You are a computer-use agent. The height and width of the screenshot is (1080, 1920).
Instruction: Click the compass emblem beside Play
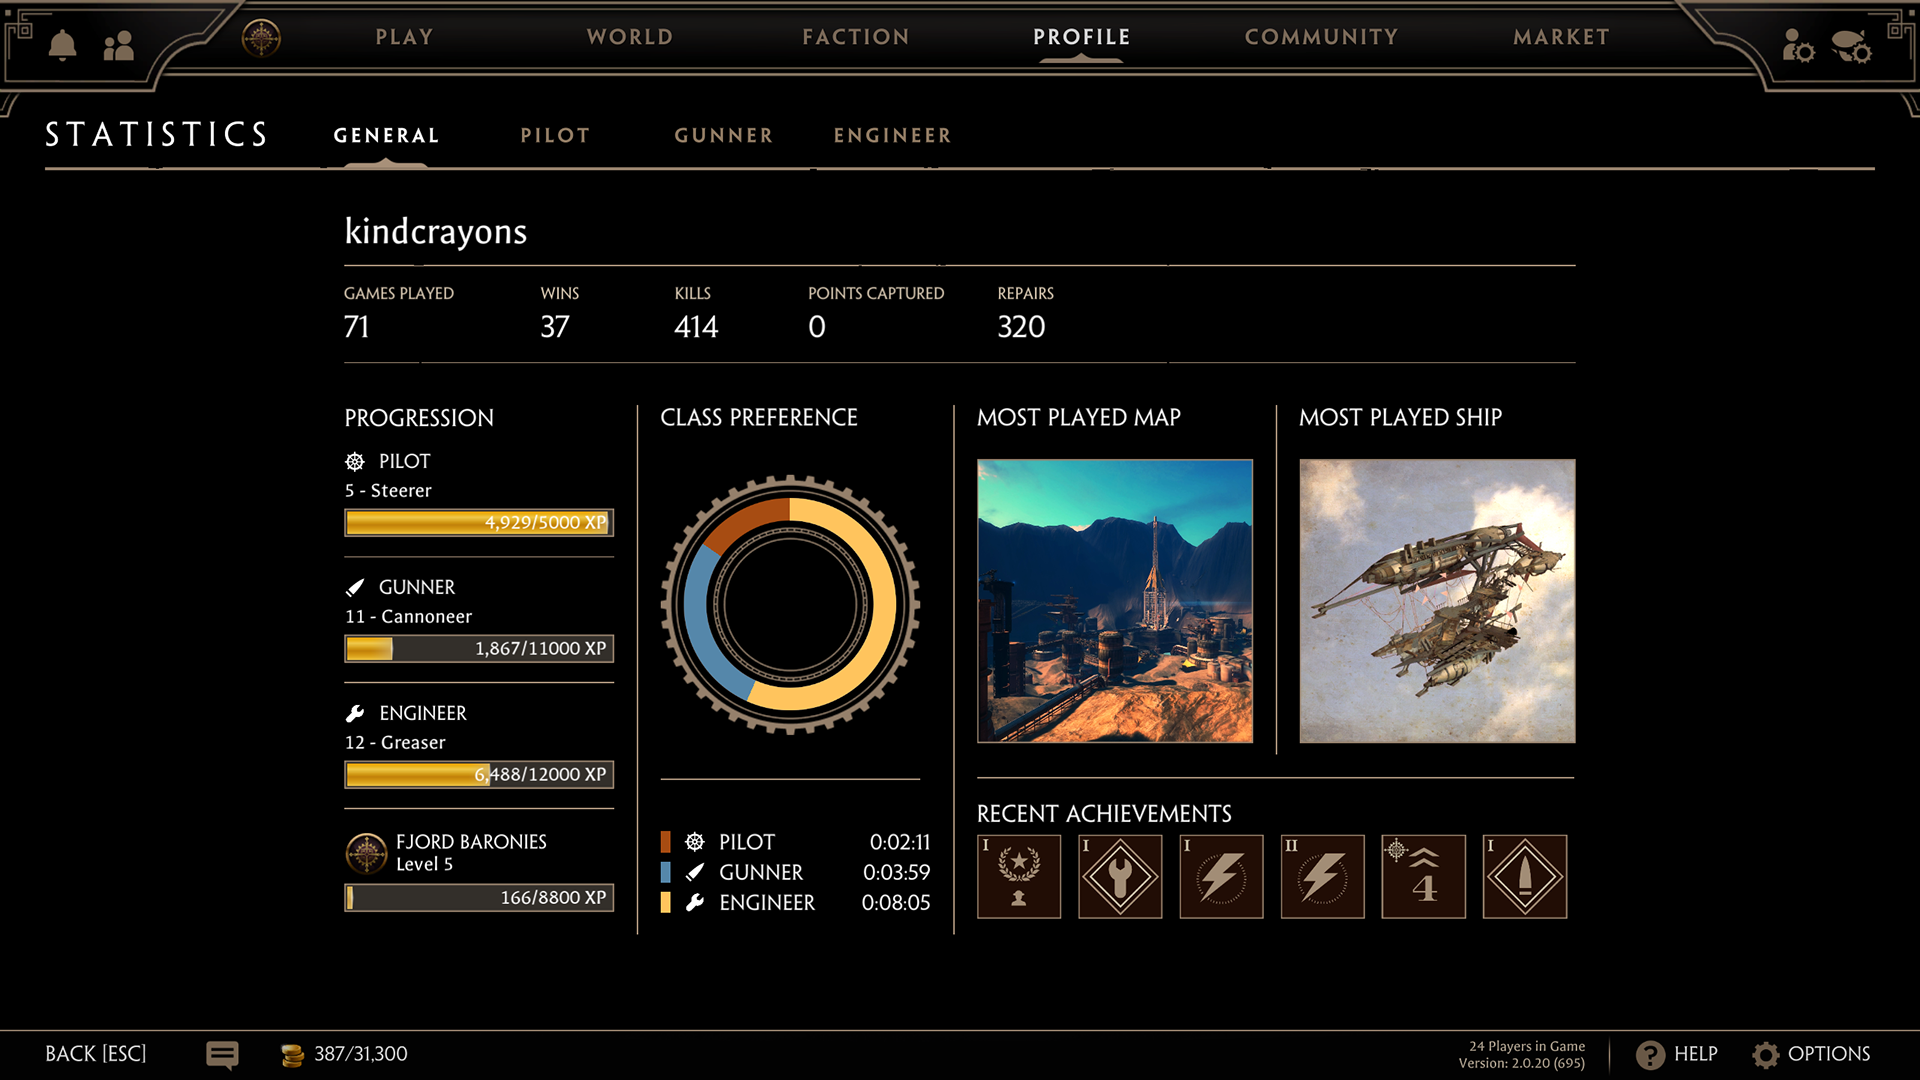tap(261, 38)
